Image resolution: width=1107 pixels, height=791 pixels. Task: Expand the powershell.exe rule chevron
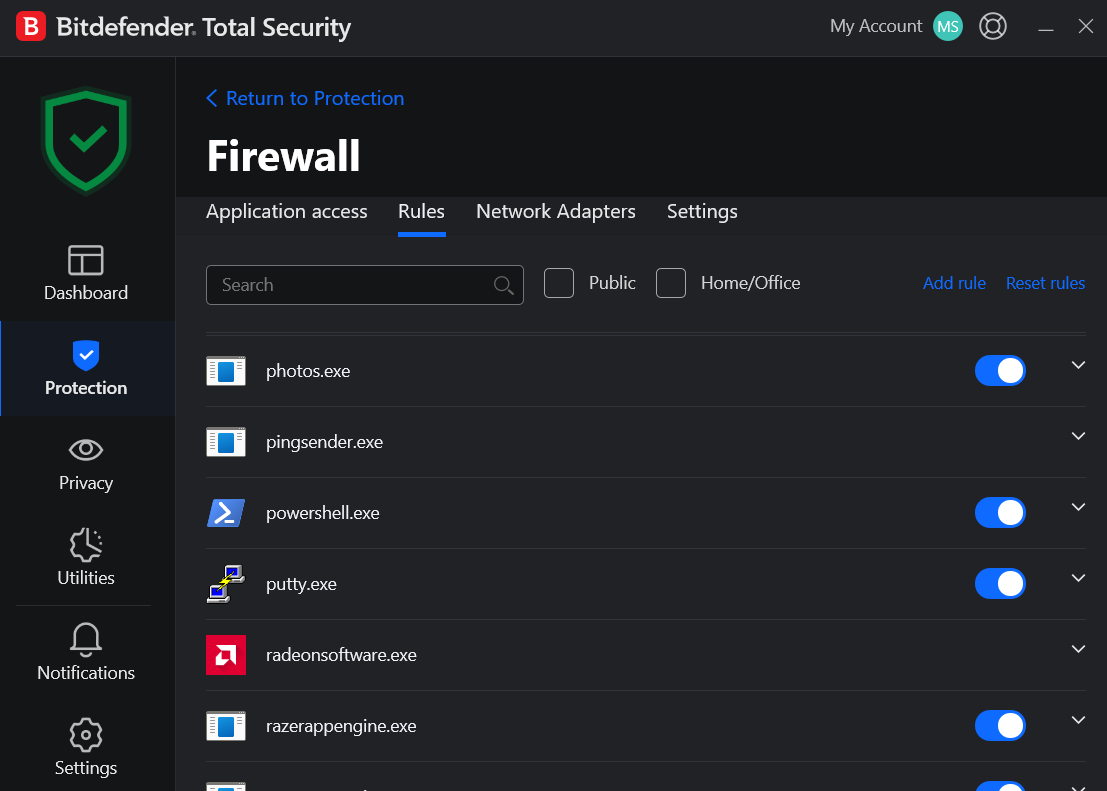point(1078,507)
